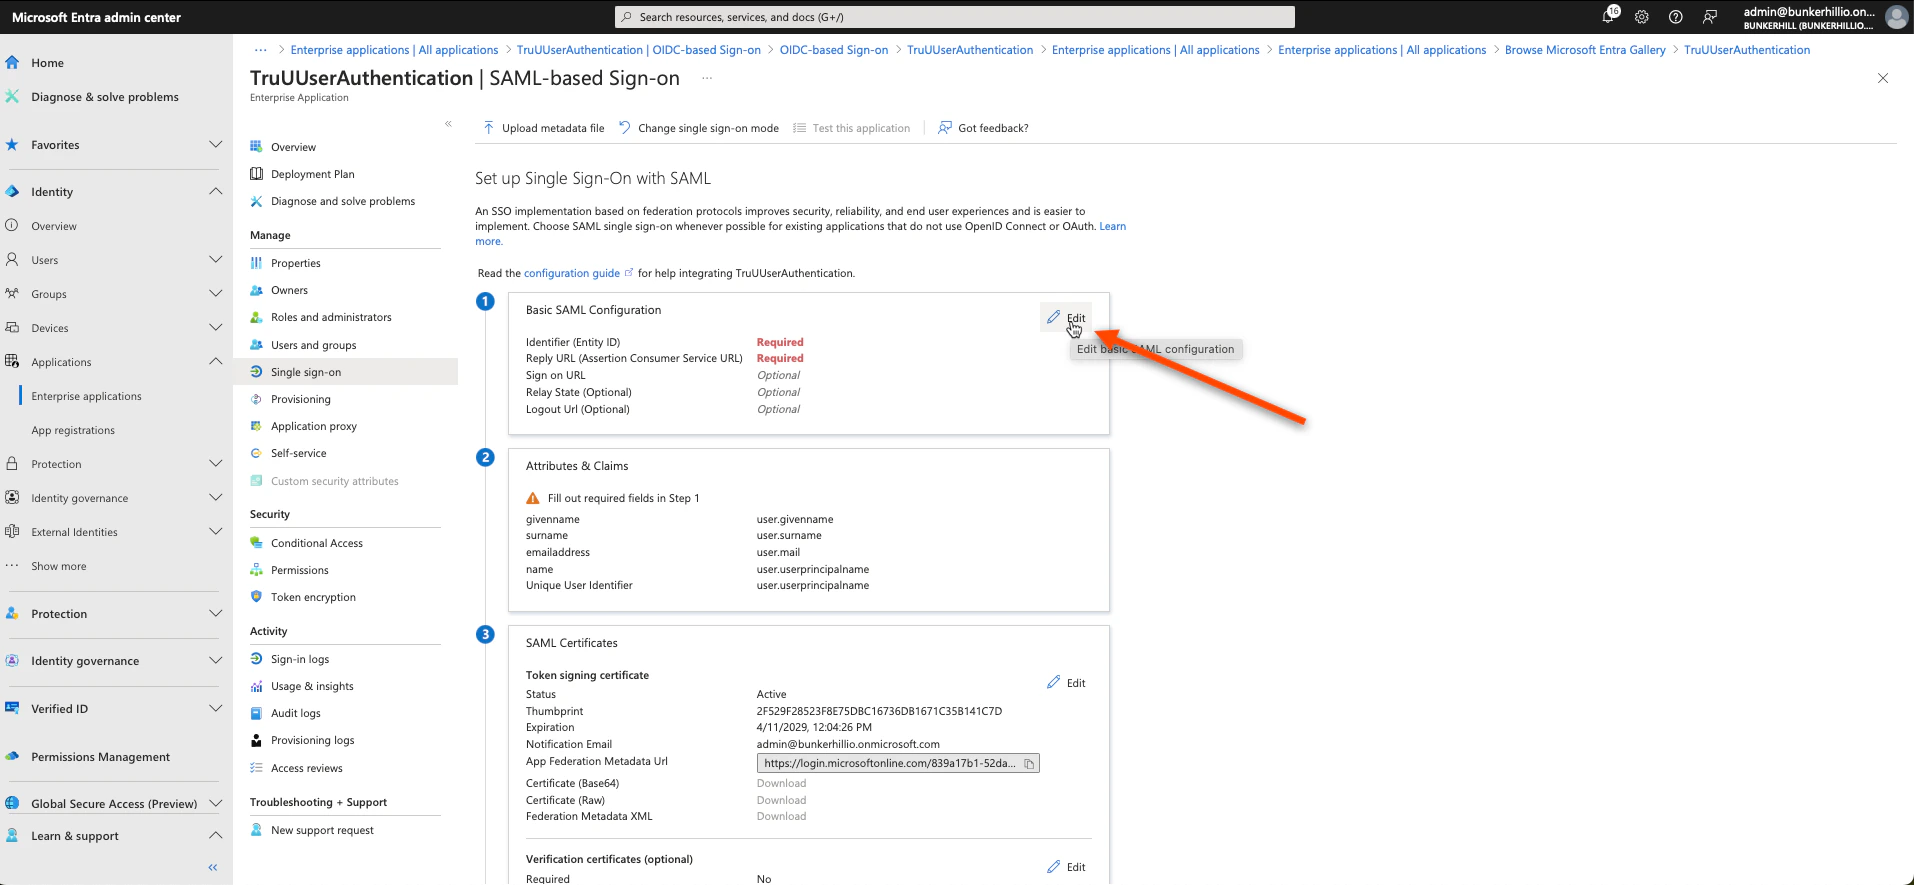This screenshot has width=1914, height=885.
Task: Click Change single sign-on mode
Action: (x=699, y=128)
